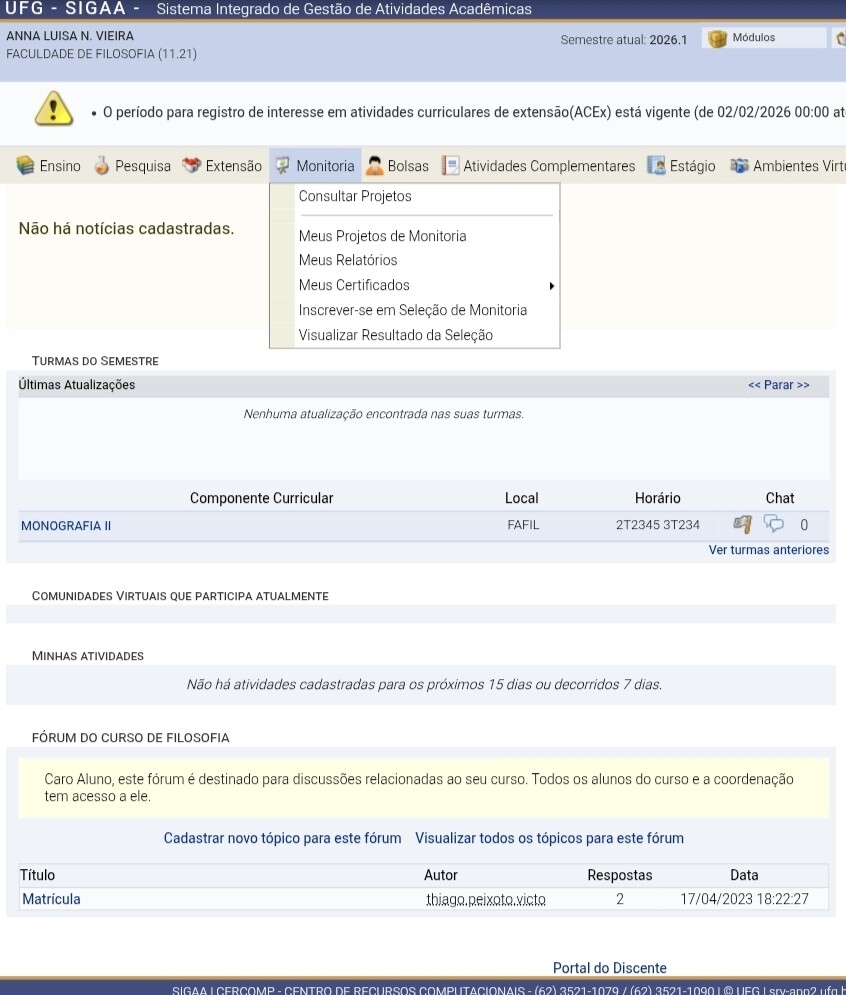Expand the Meus Certificados submenu arrow
Screen dimensions: 846x995
(552, 286)
